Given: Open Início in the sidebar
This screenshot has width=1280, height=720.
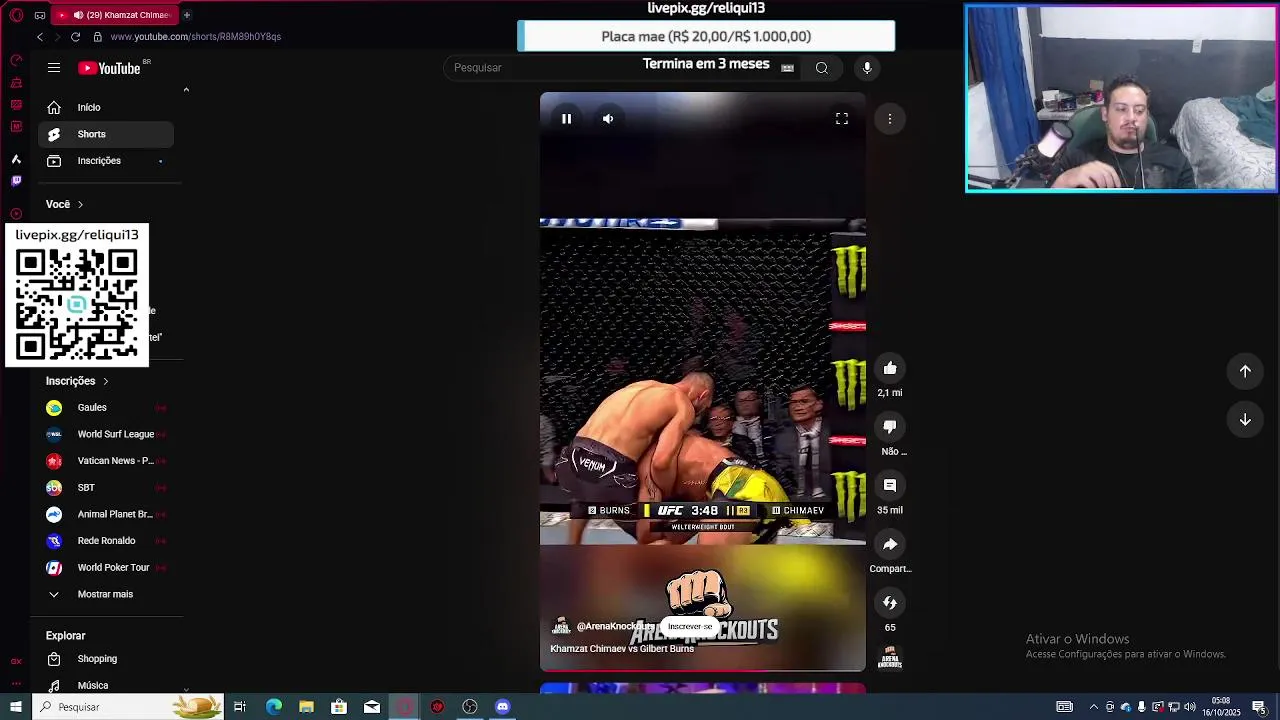Looking at the screenshot, I should tap(106, 107).
